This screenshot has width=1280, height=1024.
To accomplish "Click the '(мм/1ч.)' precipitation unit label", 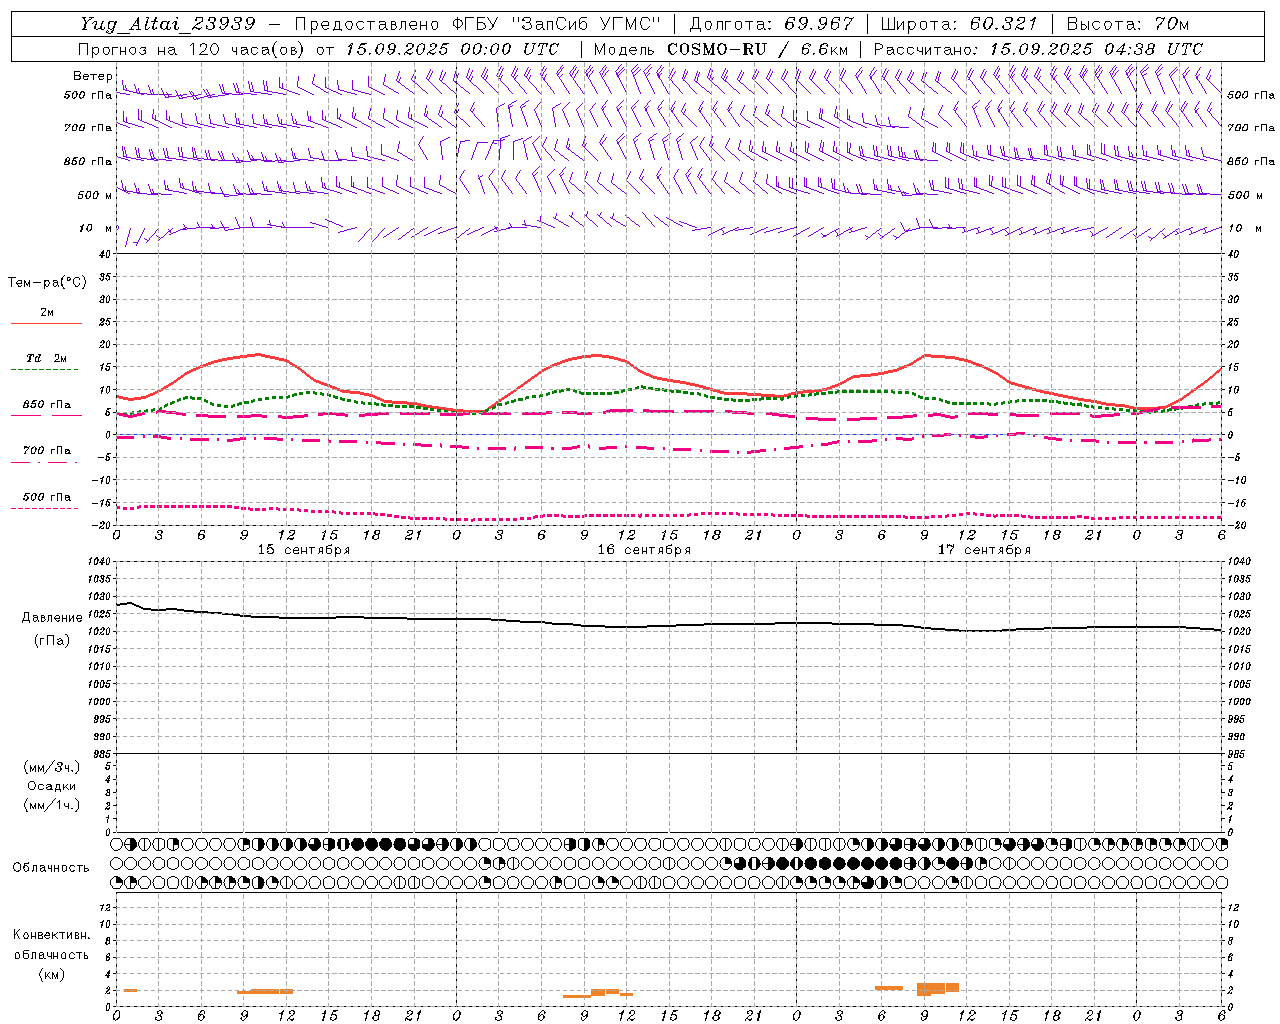I will click(x=52, y=805).
